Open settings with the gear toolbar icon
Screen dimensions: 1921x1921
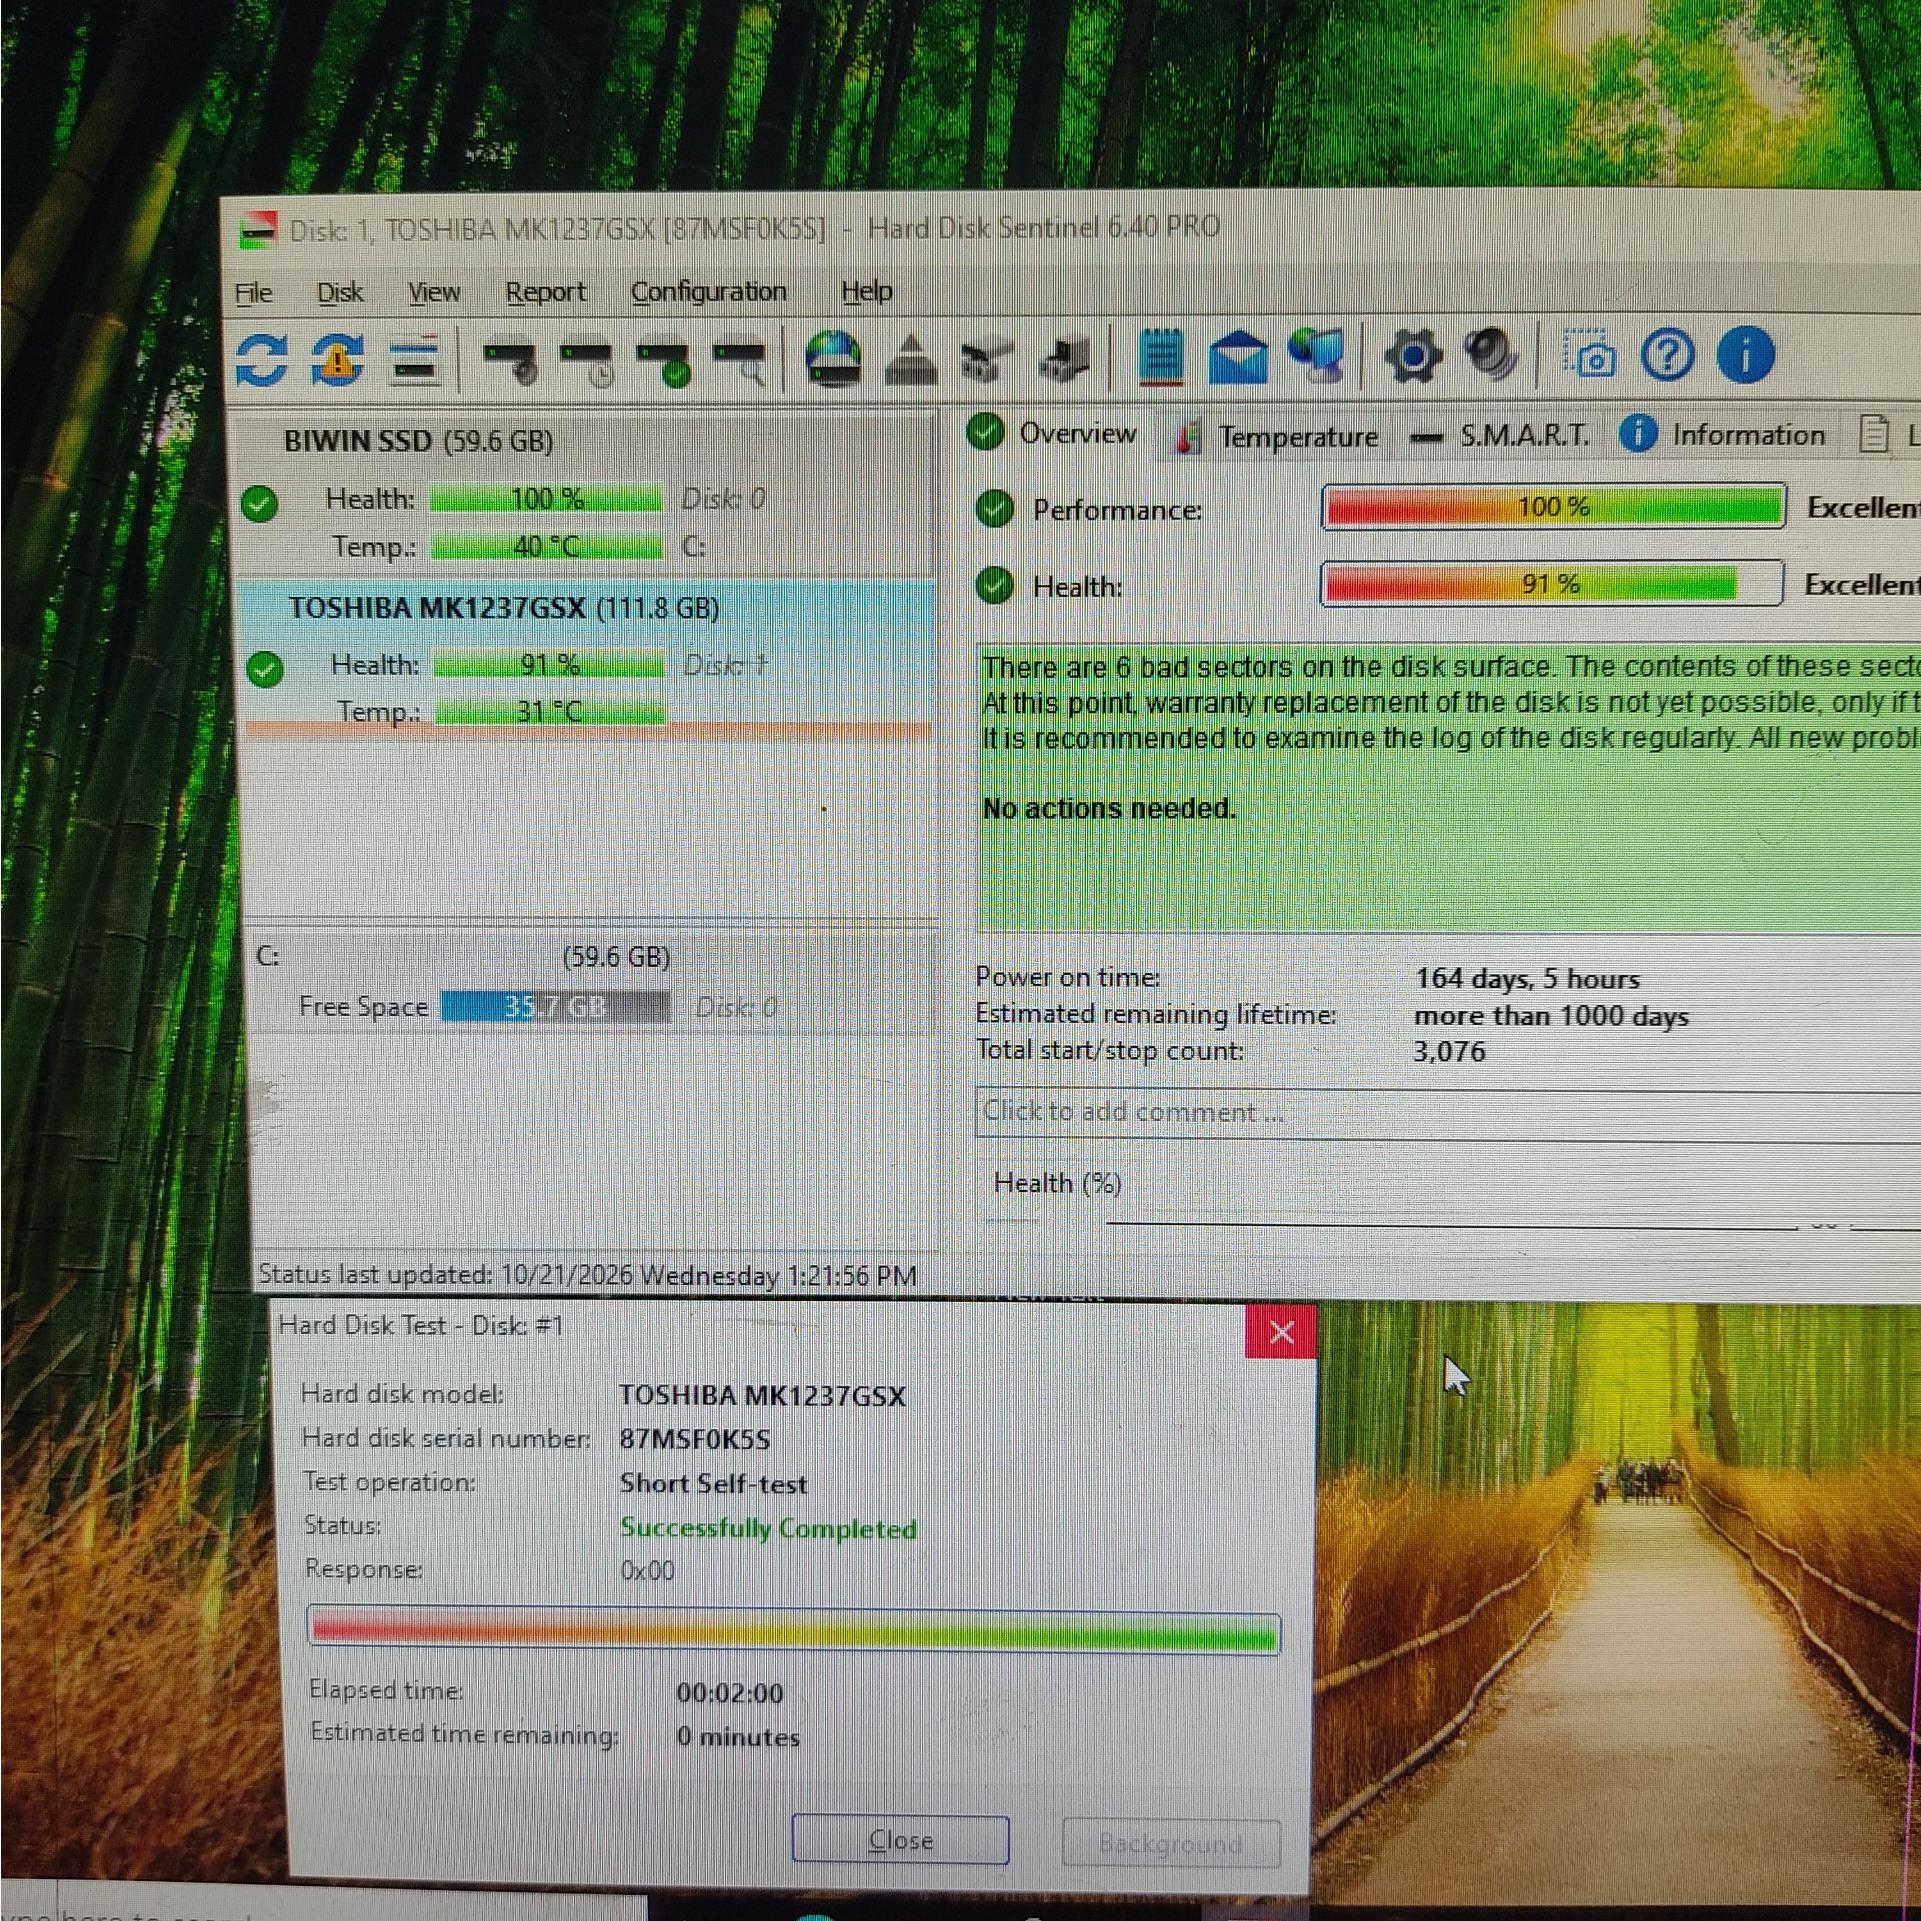point(1412,356)
